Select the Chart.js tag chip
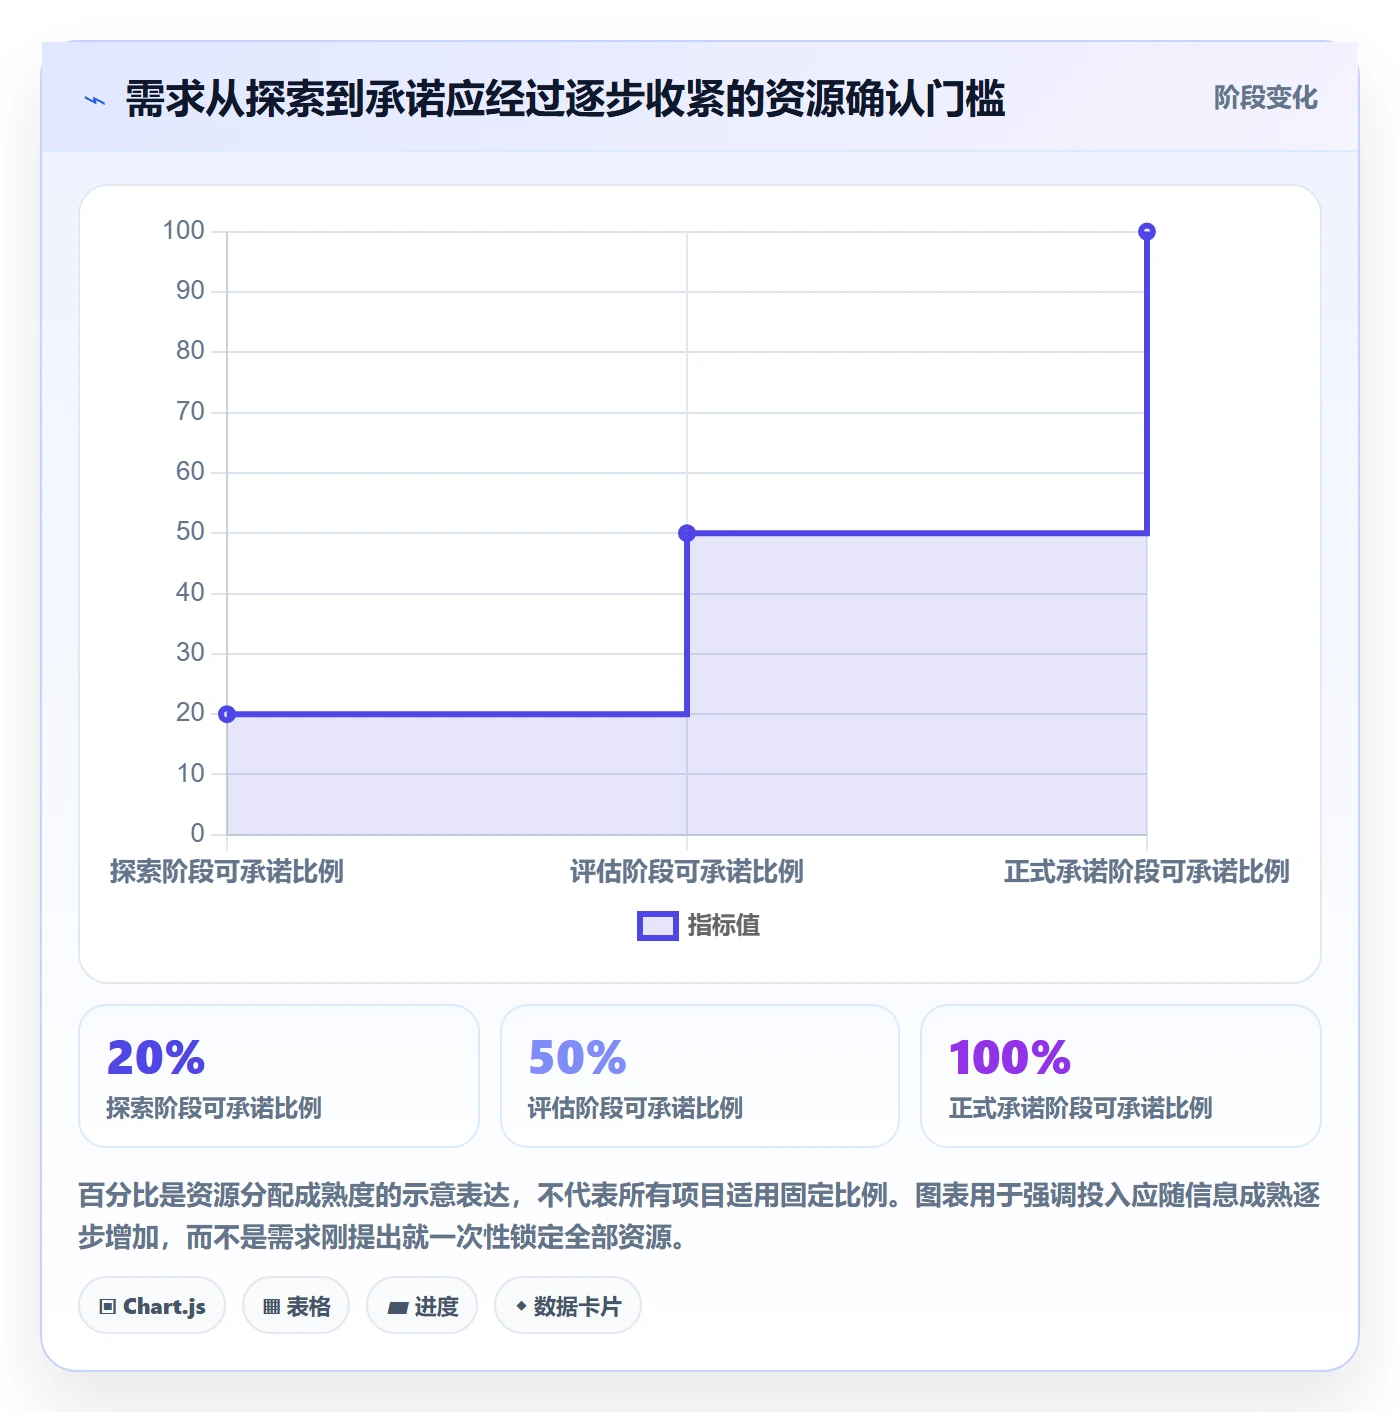Image resolution: width=1400 pixels, height=1412 pixels. [x=152, y=1305]
